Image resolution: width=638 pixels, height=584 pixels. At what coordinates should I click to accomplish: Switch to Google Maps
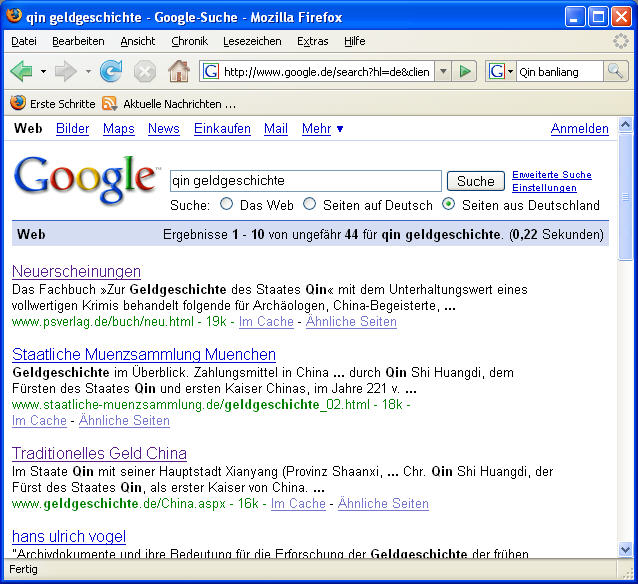118,129
